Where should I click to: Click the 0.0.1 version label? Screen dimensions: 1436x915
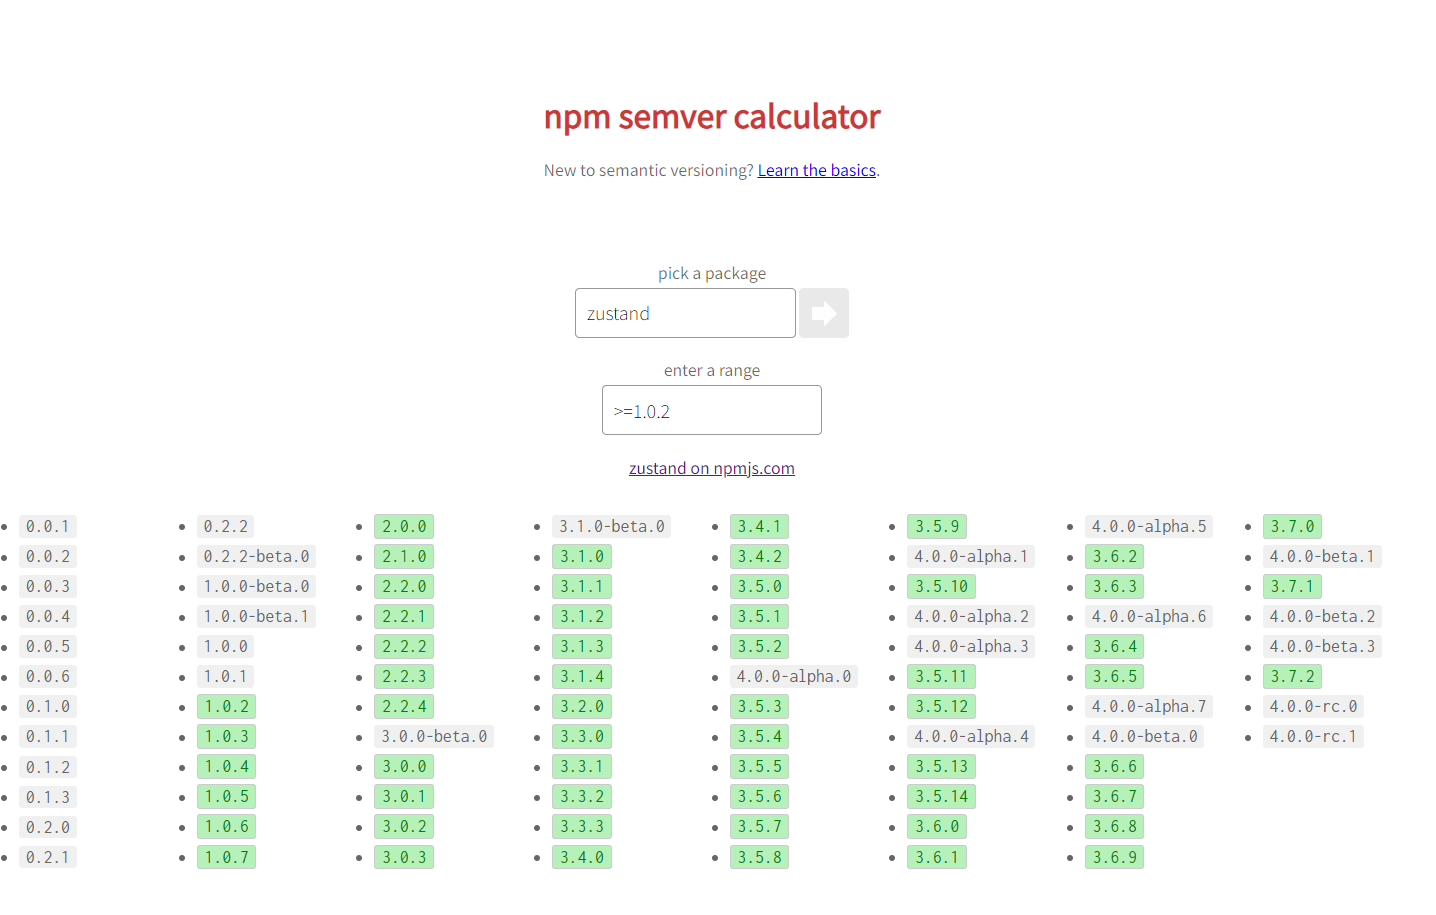pos(48,526)
